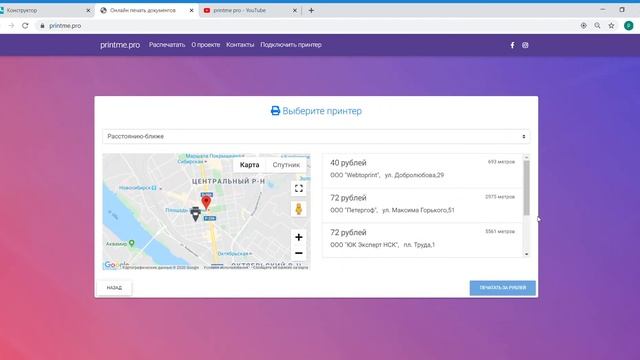The height and width of the screenshot is (360, 640).
Task: Click the black printer marker on map
Action: pyautogui.click(x=196, y=213)
